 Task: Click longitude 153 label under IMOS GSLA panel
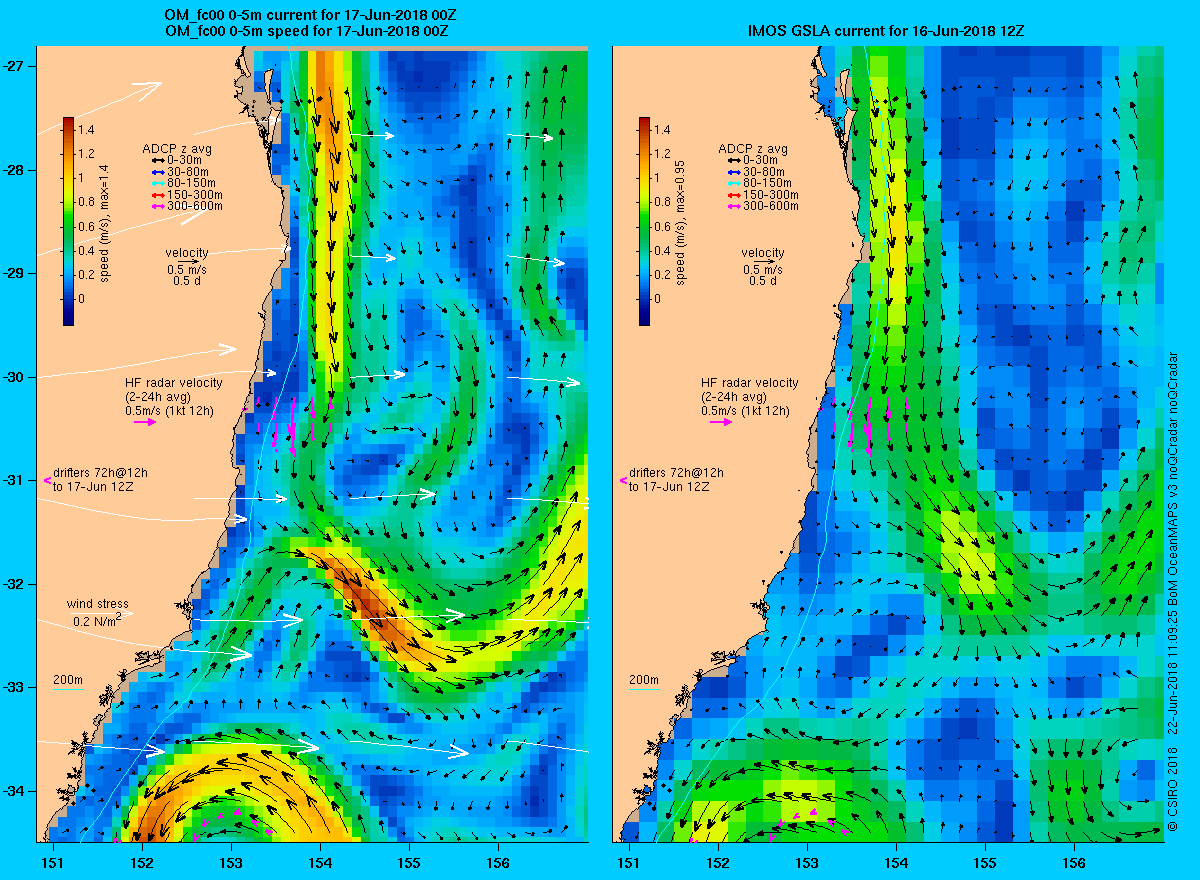(x=807, y=862)
